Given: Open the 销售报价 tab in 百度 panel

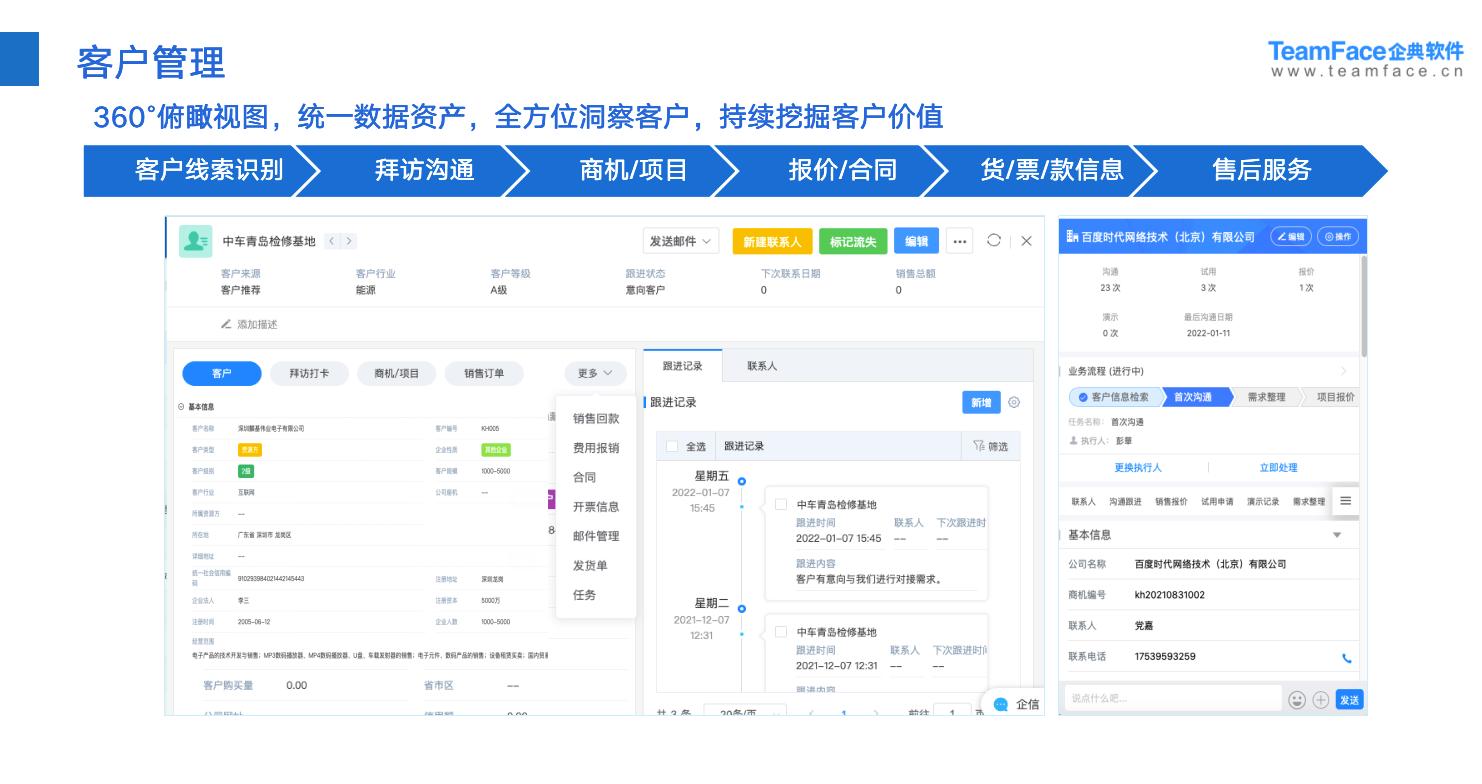Looking at the screenshot, I should (x=1172, y=501).
